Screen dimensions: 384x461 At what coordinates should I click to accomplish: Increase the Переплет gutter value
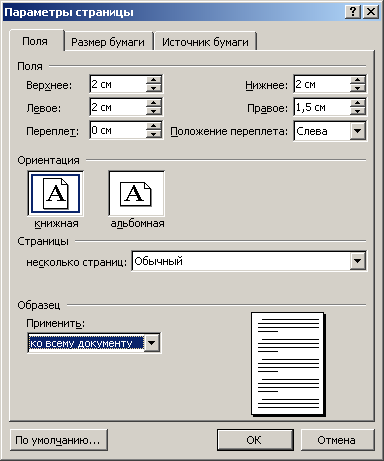pyautogui.click(x=154, y=126)
